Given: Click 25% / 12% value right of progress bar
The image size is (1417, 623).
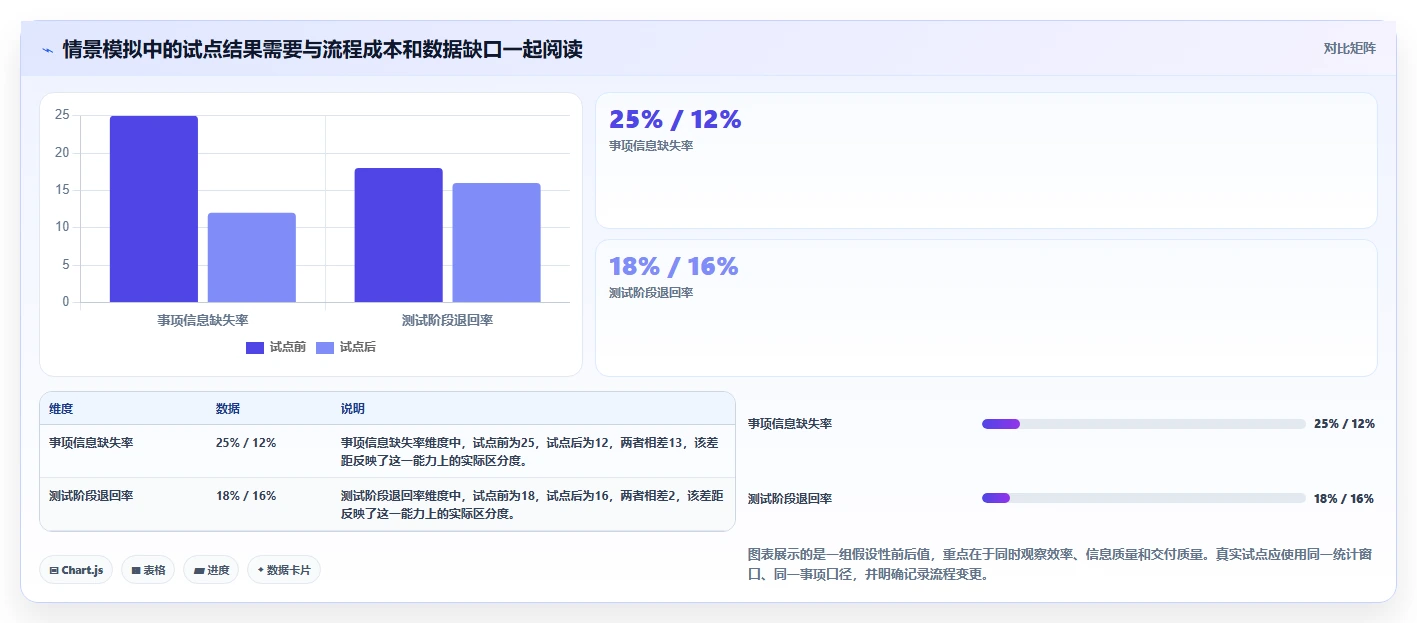Looking at the screenshot, I should click(x=1344, y=424).
